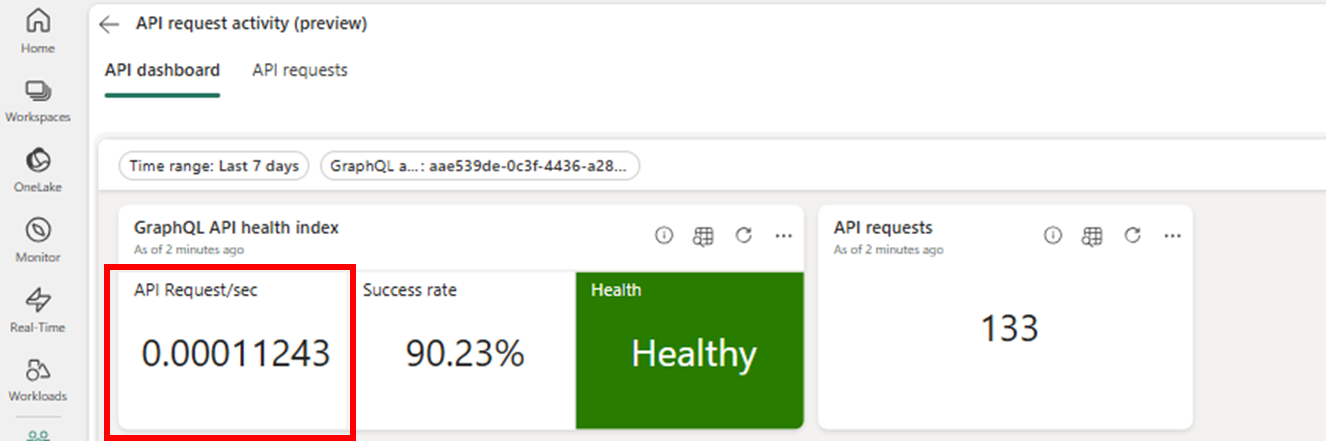Open more options for API requests tile

click(x=1172, y=235)
